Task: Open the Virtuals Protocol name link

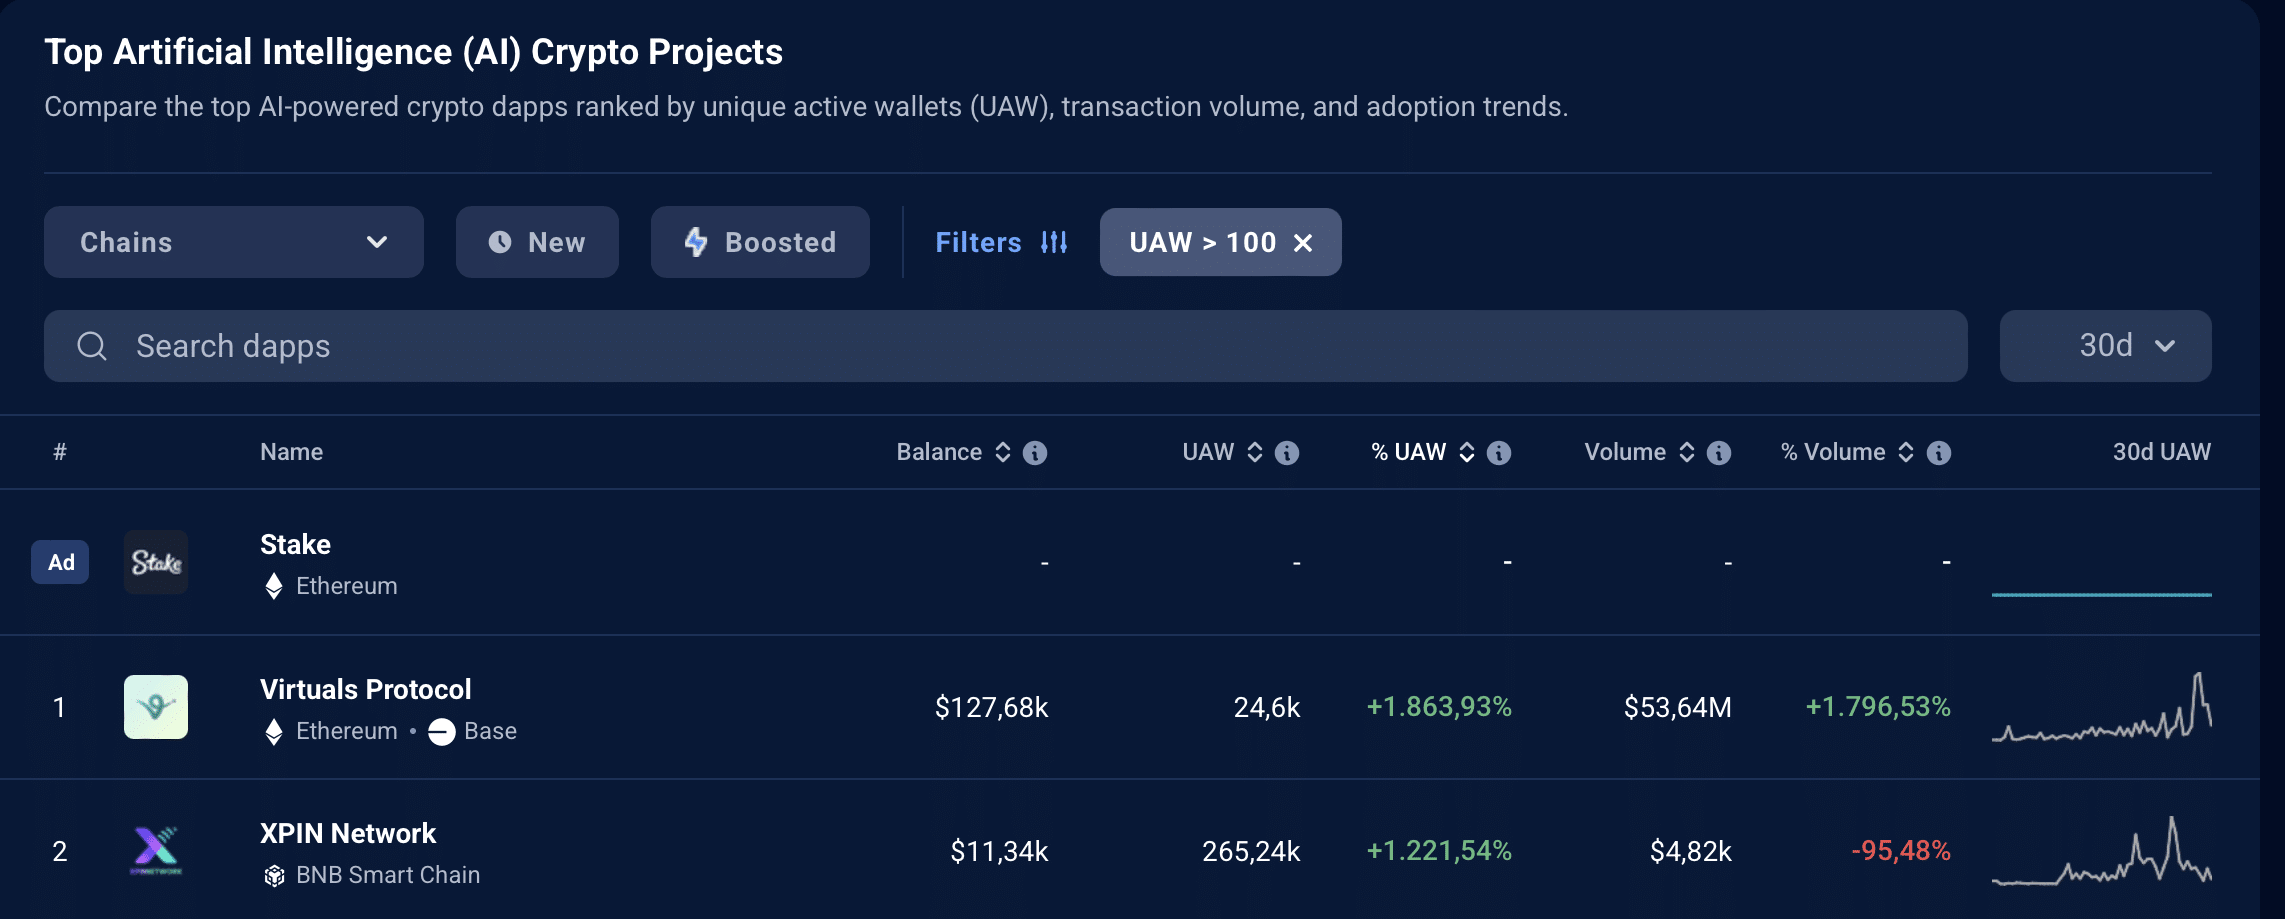Action: pos(365,689)
